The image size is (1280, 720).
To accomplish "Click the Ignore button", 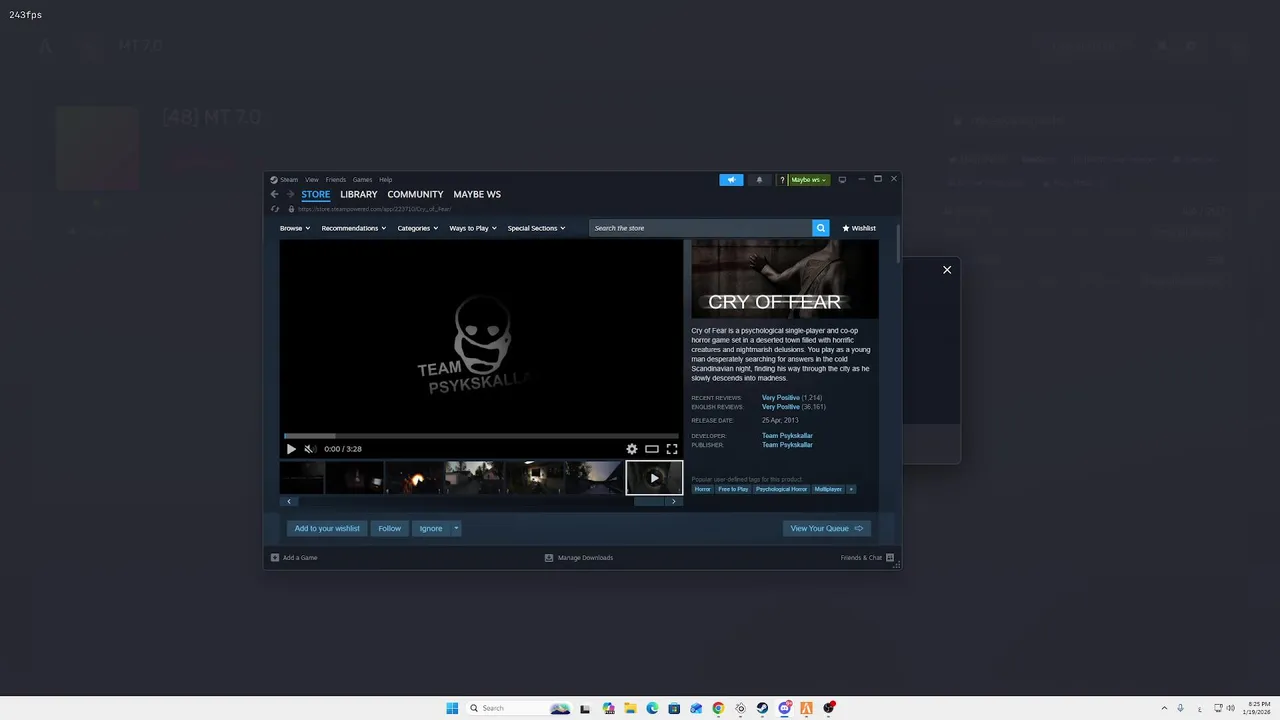I will pyautogui.click(x=431, y=528).
